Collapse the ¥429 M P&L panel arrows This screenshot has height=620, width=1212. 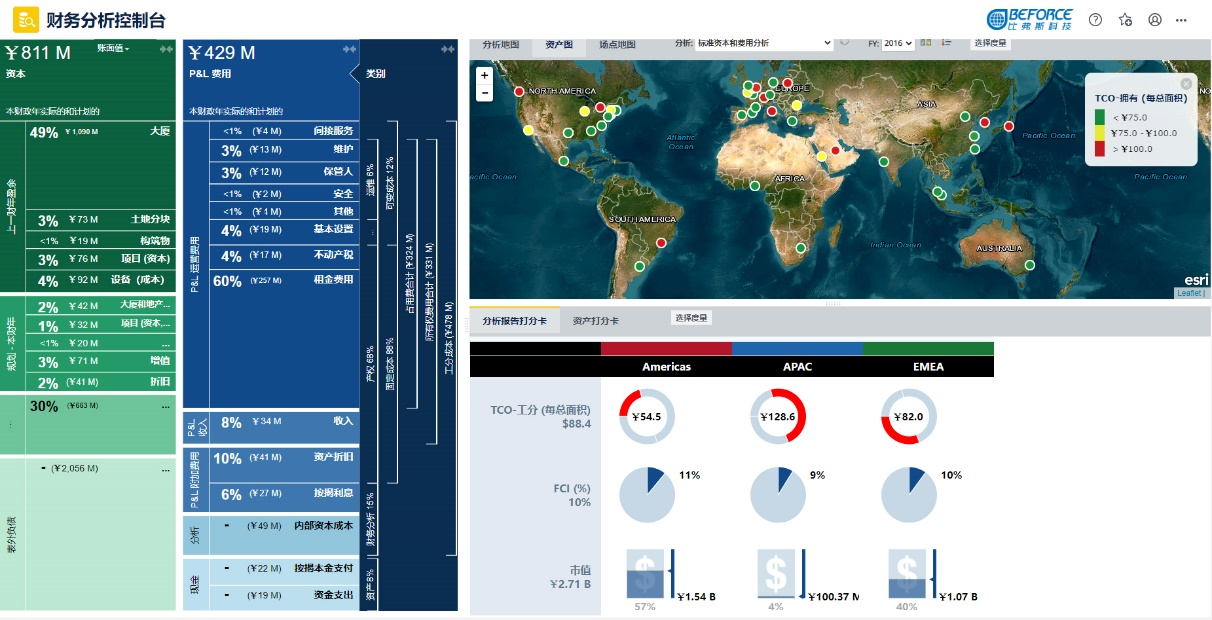click(349, 49)
